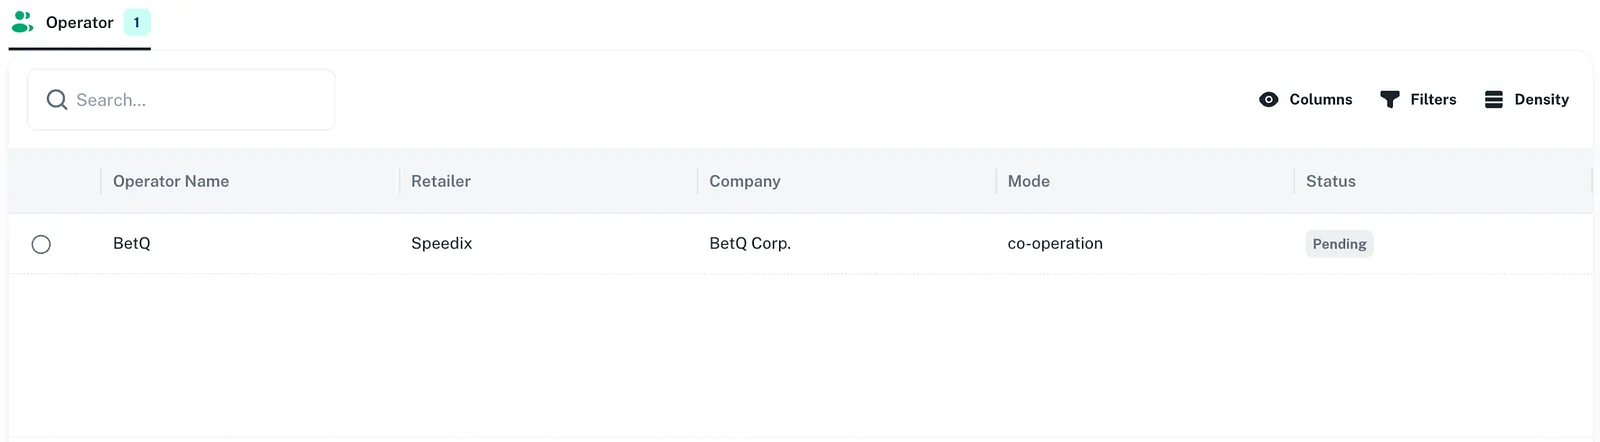Click the Company column header
Viewport: 1600px width, 442px height.
pos(745,181)
